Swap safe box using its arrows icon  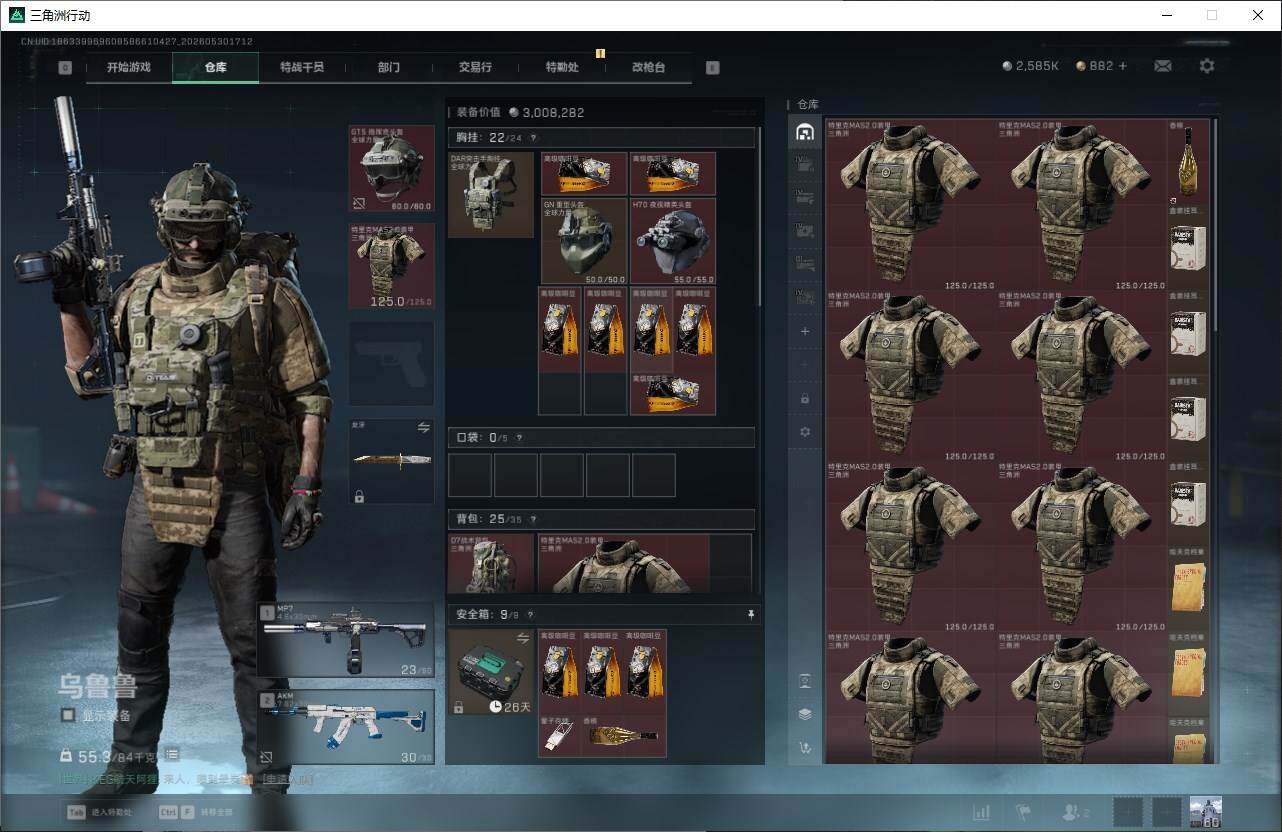pyautogui.click(x=522, y=638)
